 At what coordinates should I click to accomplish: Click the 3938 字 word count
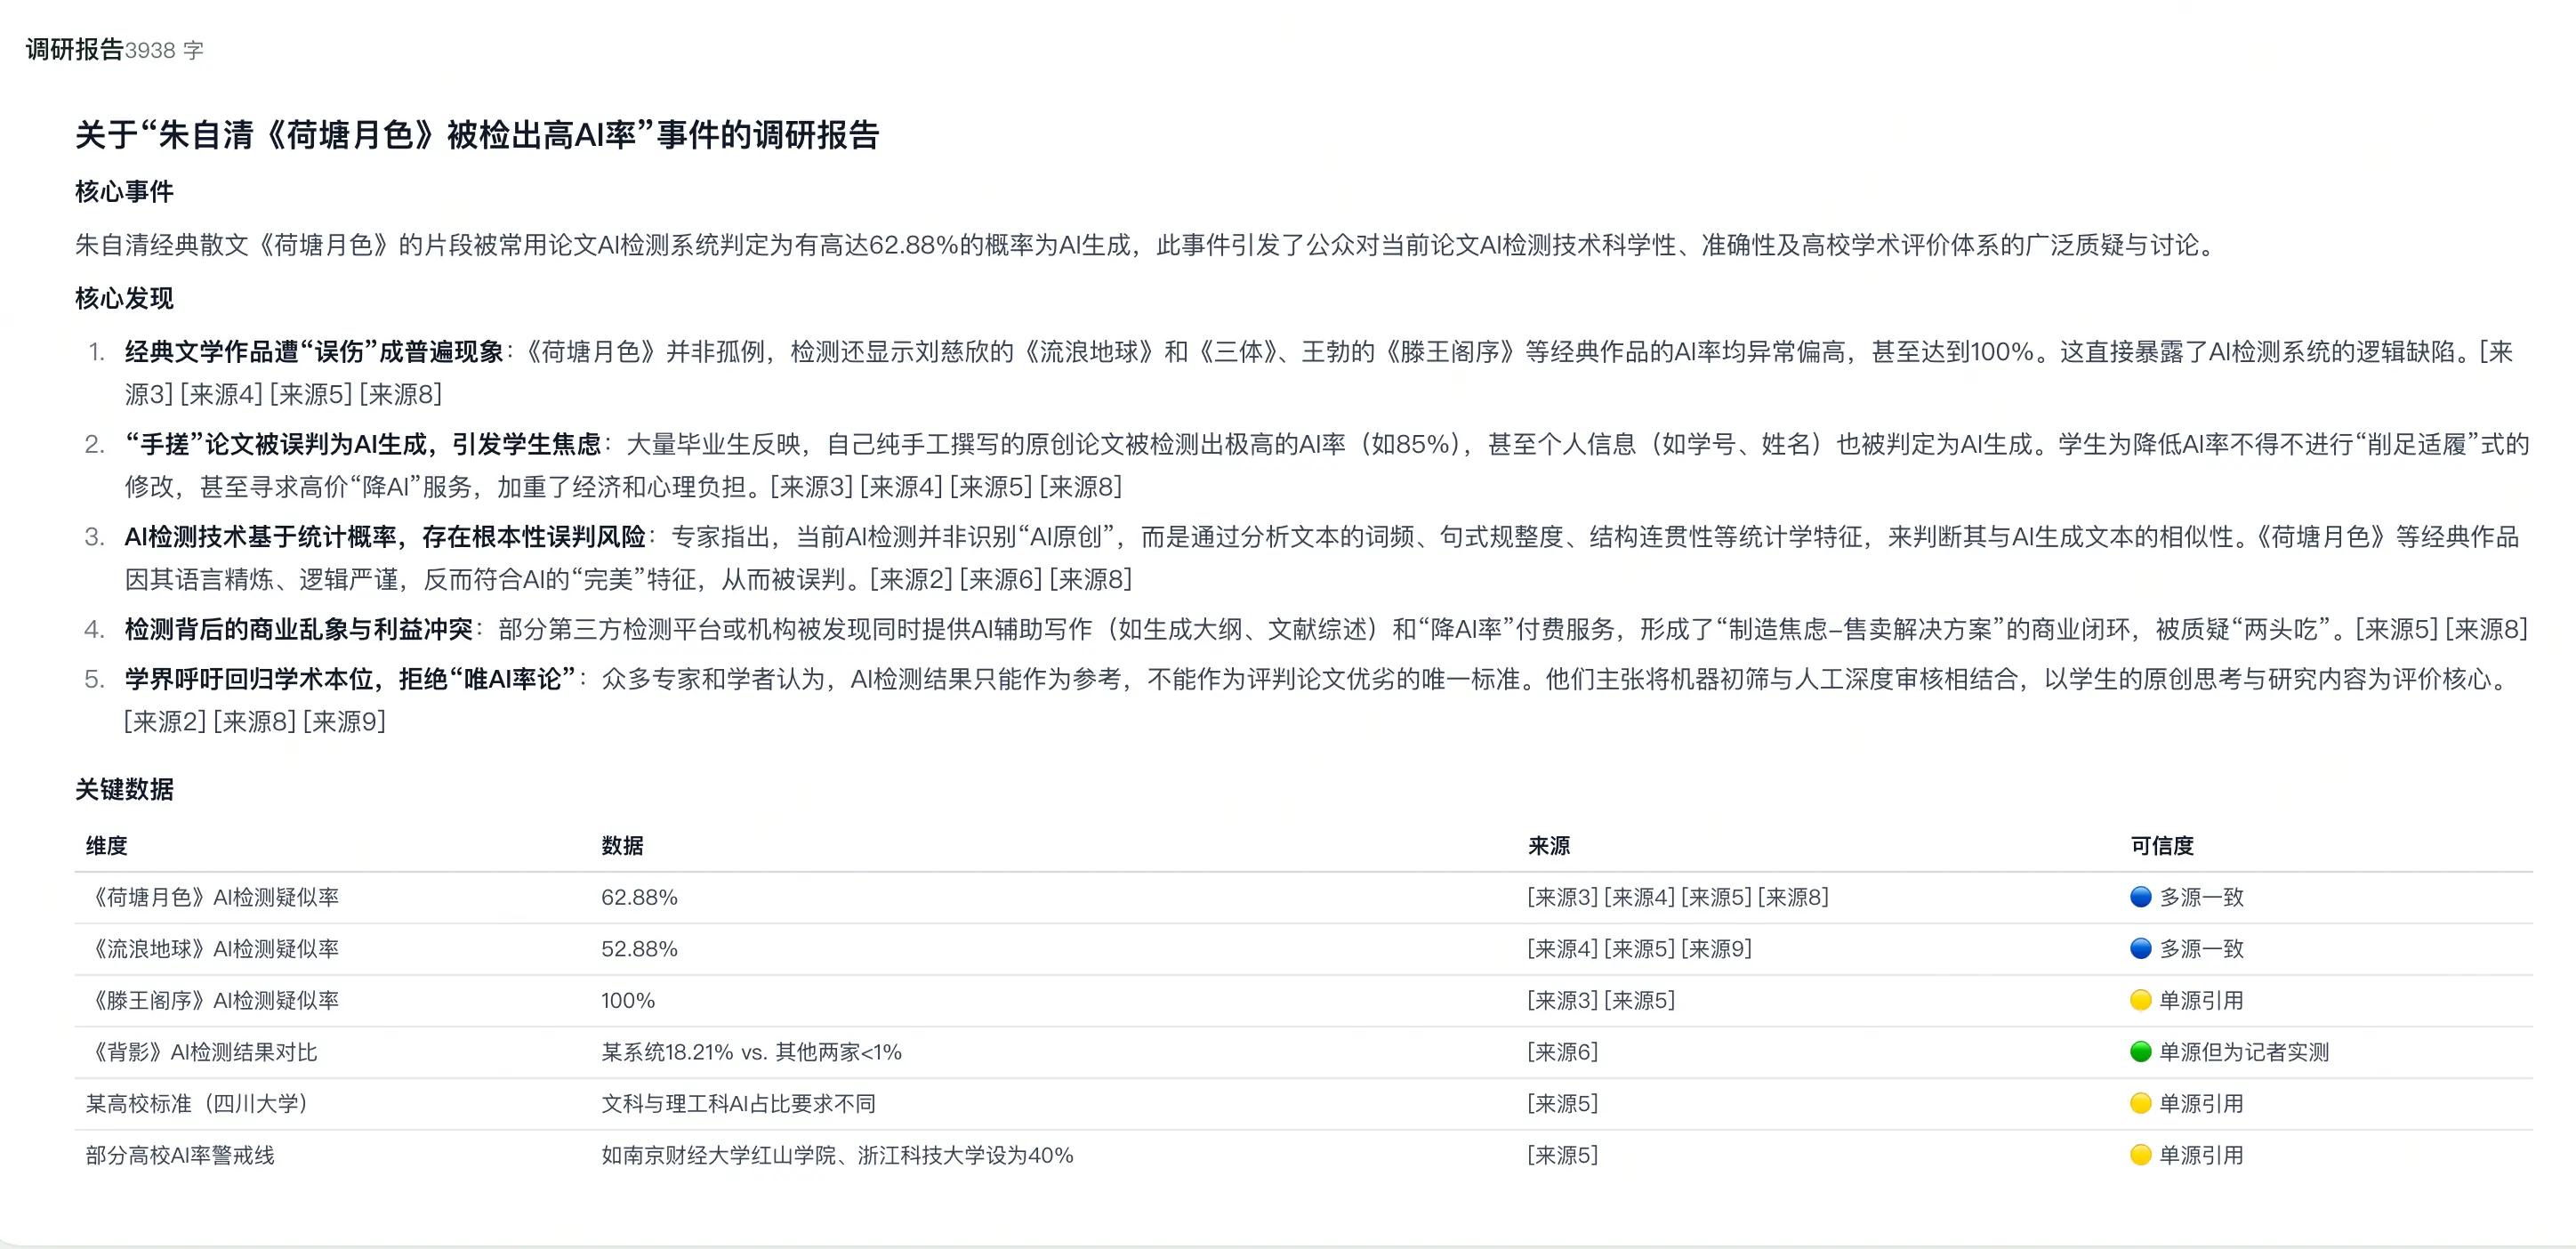[165, 50]
